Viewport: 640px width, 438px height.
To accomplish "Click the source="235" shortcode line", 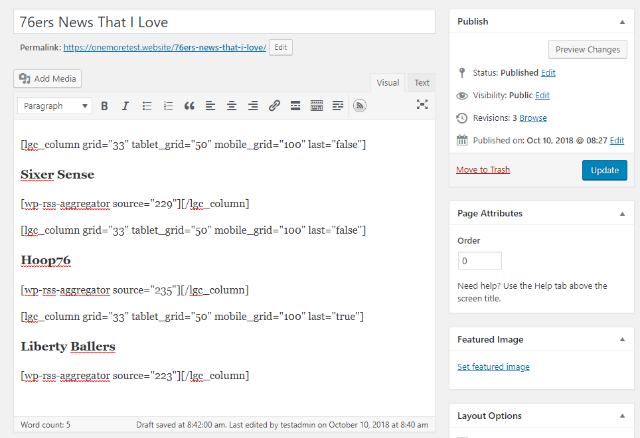I will tap(135, 290).
